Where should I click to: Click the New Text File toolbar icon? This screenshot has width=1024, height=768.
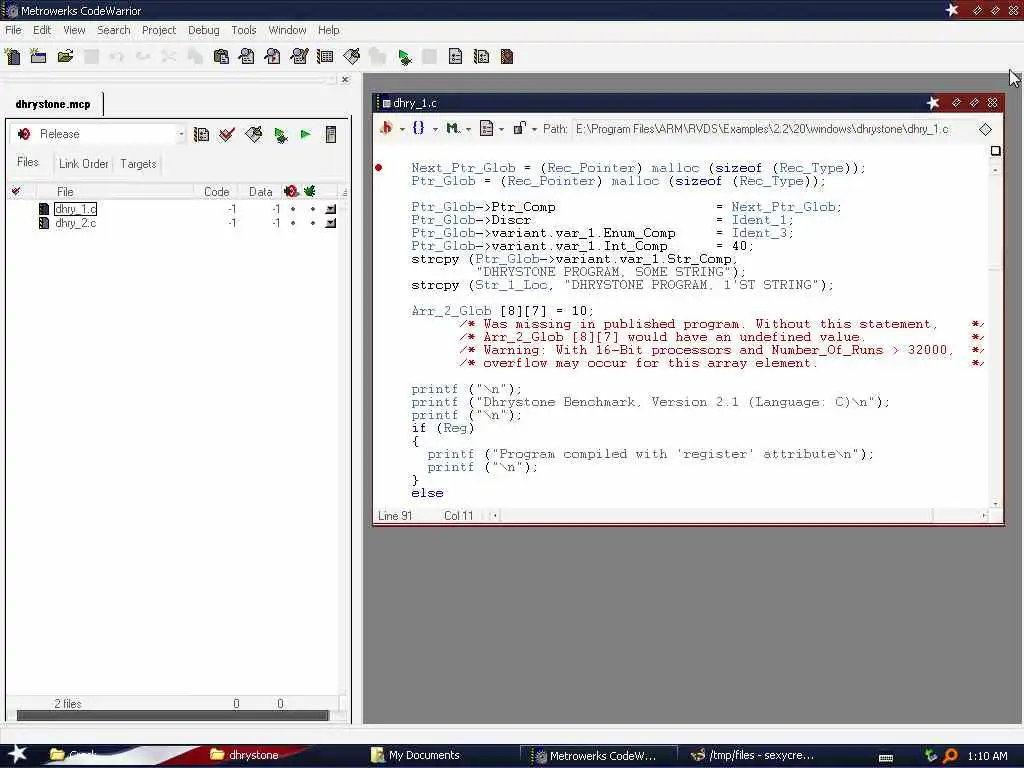click(12, 57)
